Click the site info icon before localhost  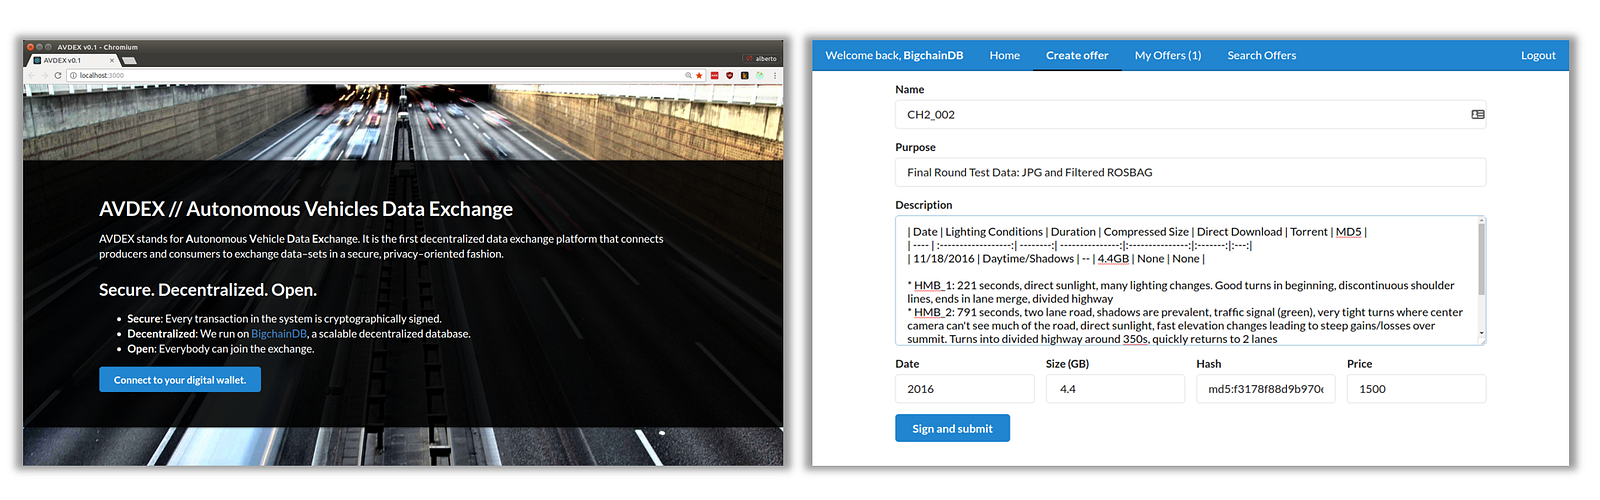tap(73, 75)
